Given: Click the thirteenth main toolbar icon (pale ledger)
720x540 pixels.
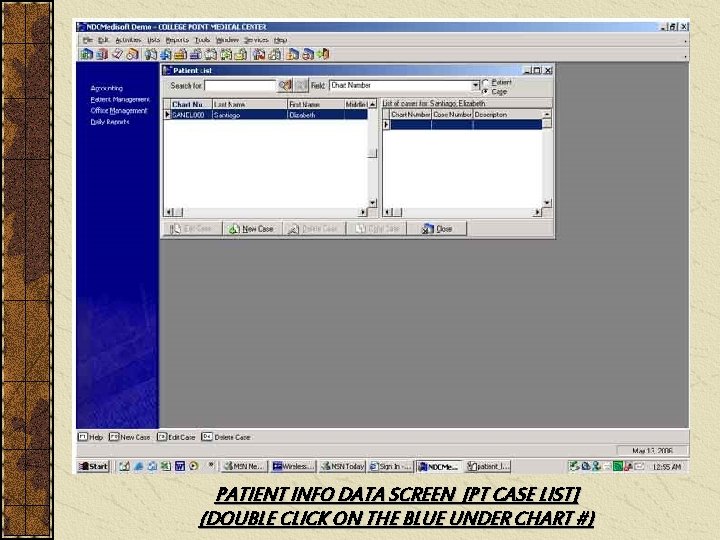Looking at the screenshot, I should (x=275, y=54).
